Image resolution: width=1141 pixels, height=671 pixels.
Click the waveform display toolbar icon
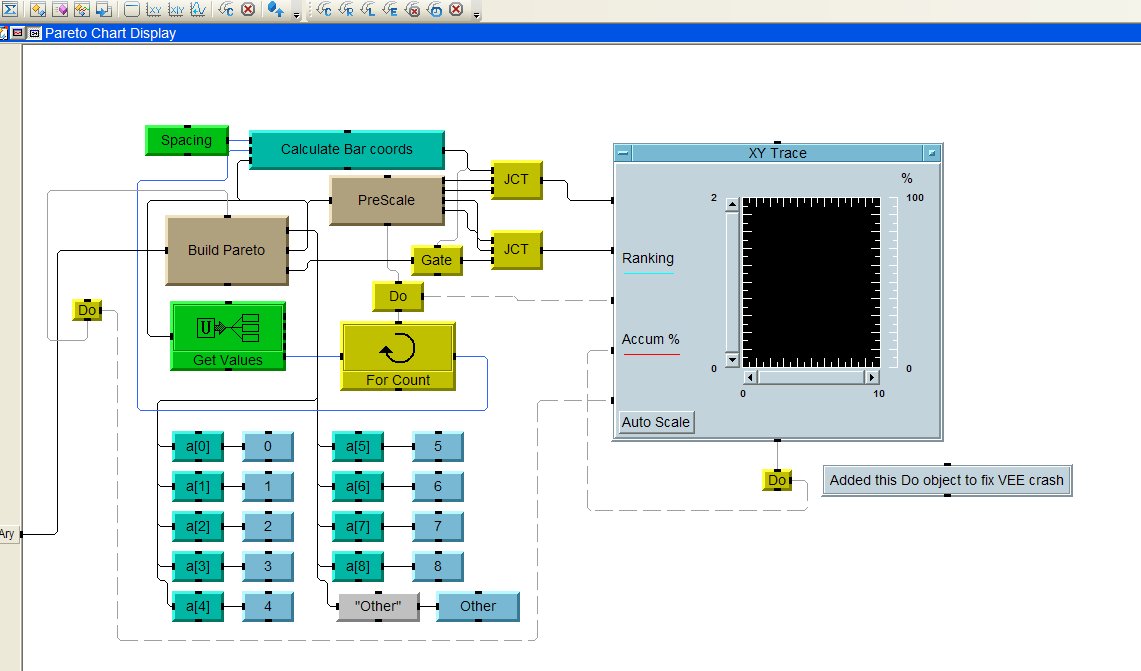[x=198, y=10]
